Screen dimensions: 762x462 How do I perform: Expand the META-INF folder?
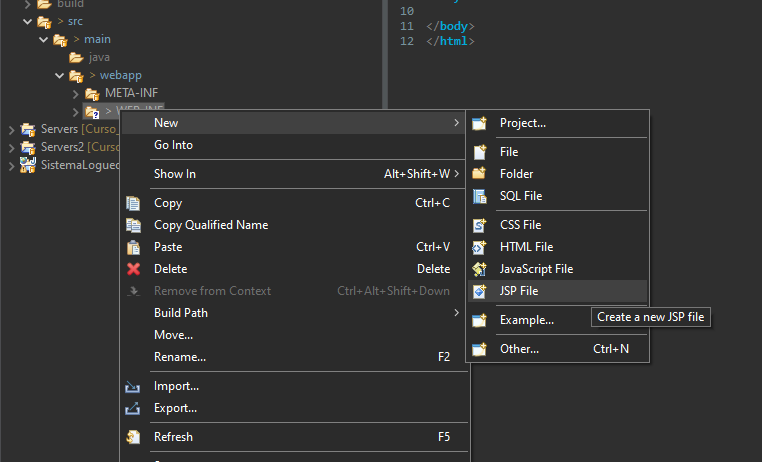tap(76, 93)
